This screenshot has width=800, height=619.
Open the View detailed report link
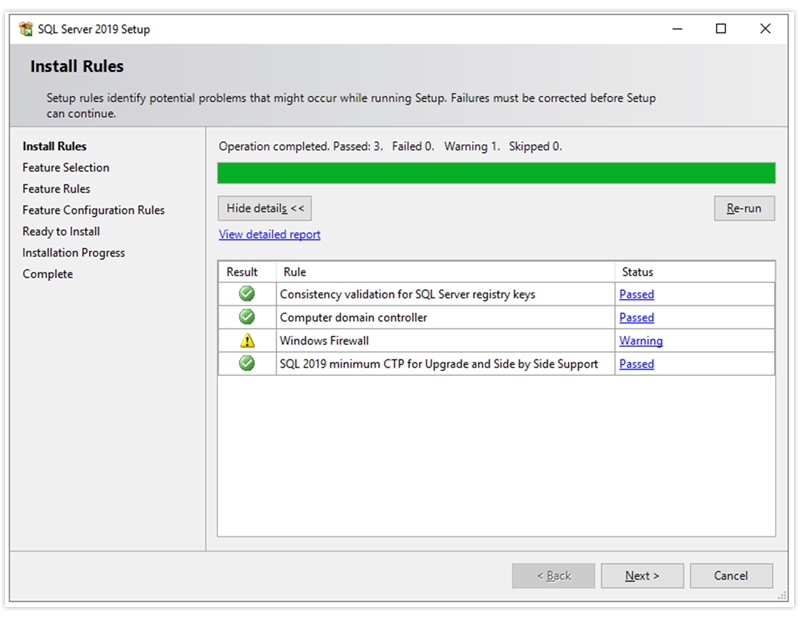[269, 235]
